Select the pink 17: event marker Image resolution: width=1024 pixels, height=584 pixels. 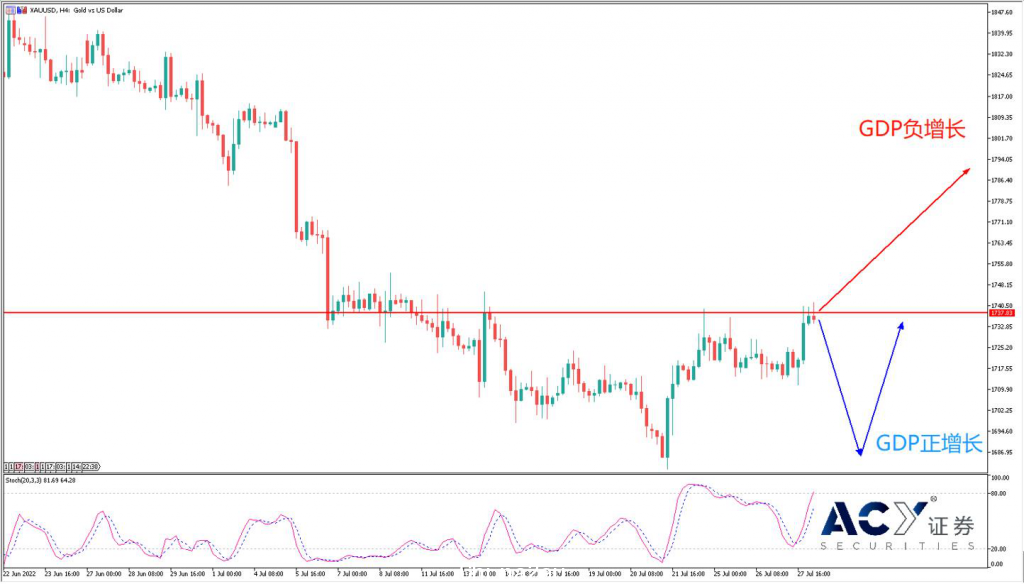click(x=18, y=466)
